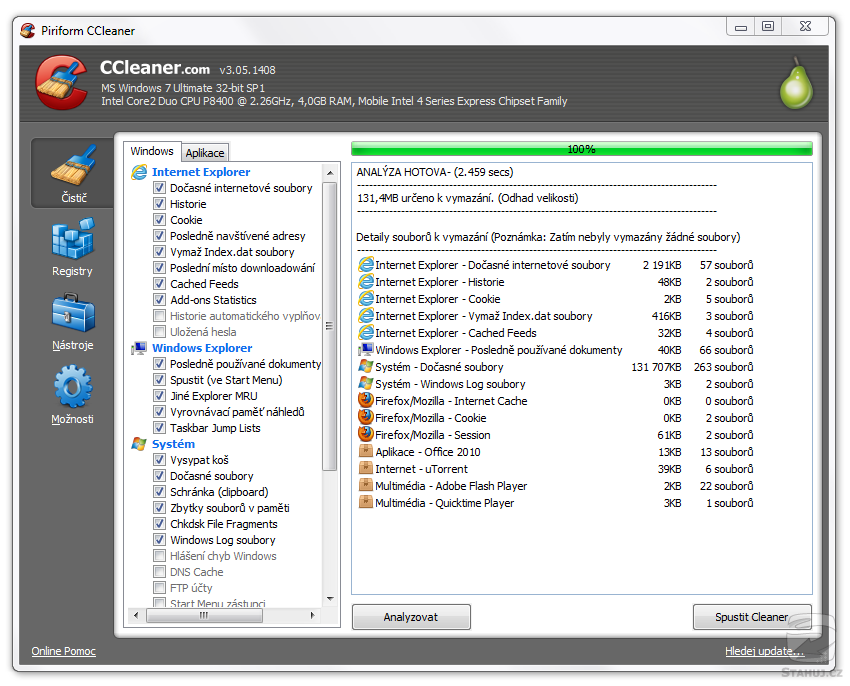Screen dimensions: 850x686
Task: Click the 100% green progress bar
Action: 582,149
